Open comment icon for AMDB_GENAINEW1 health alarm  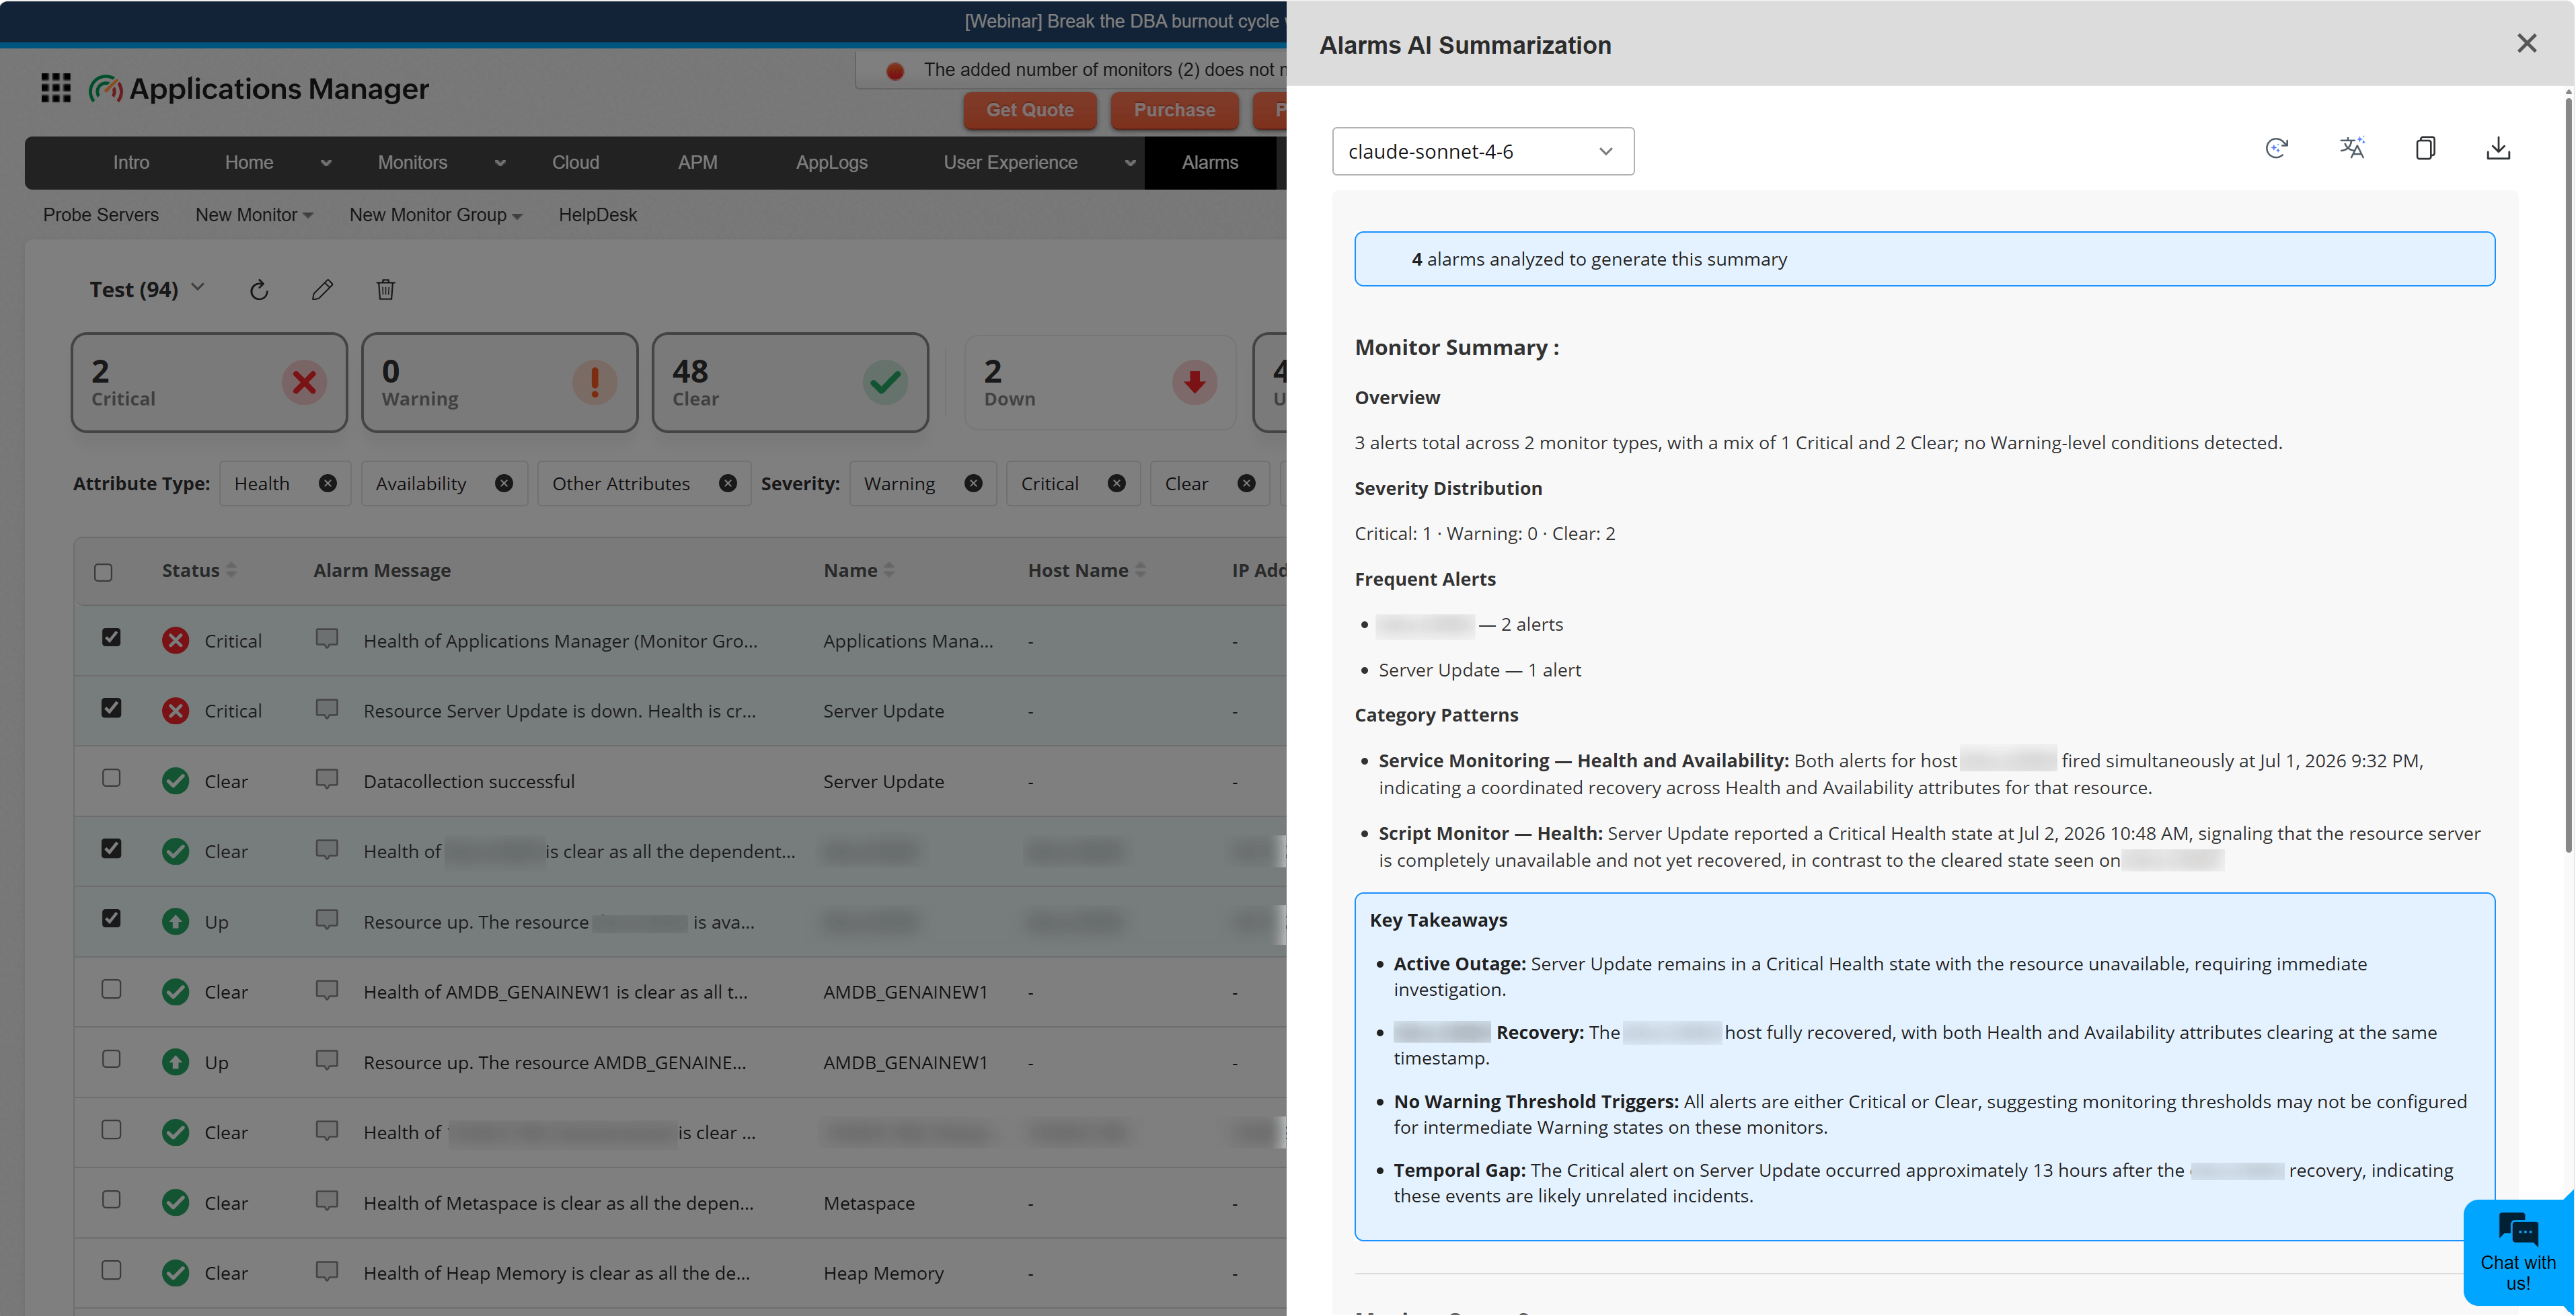(x=327, y=990)
